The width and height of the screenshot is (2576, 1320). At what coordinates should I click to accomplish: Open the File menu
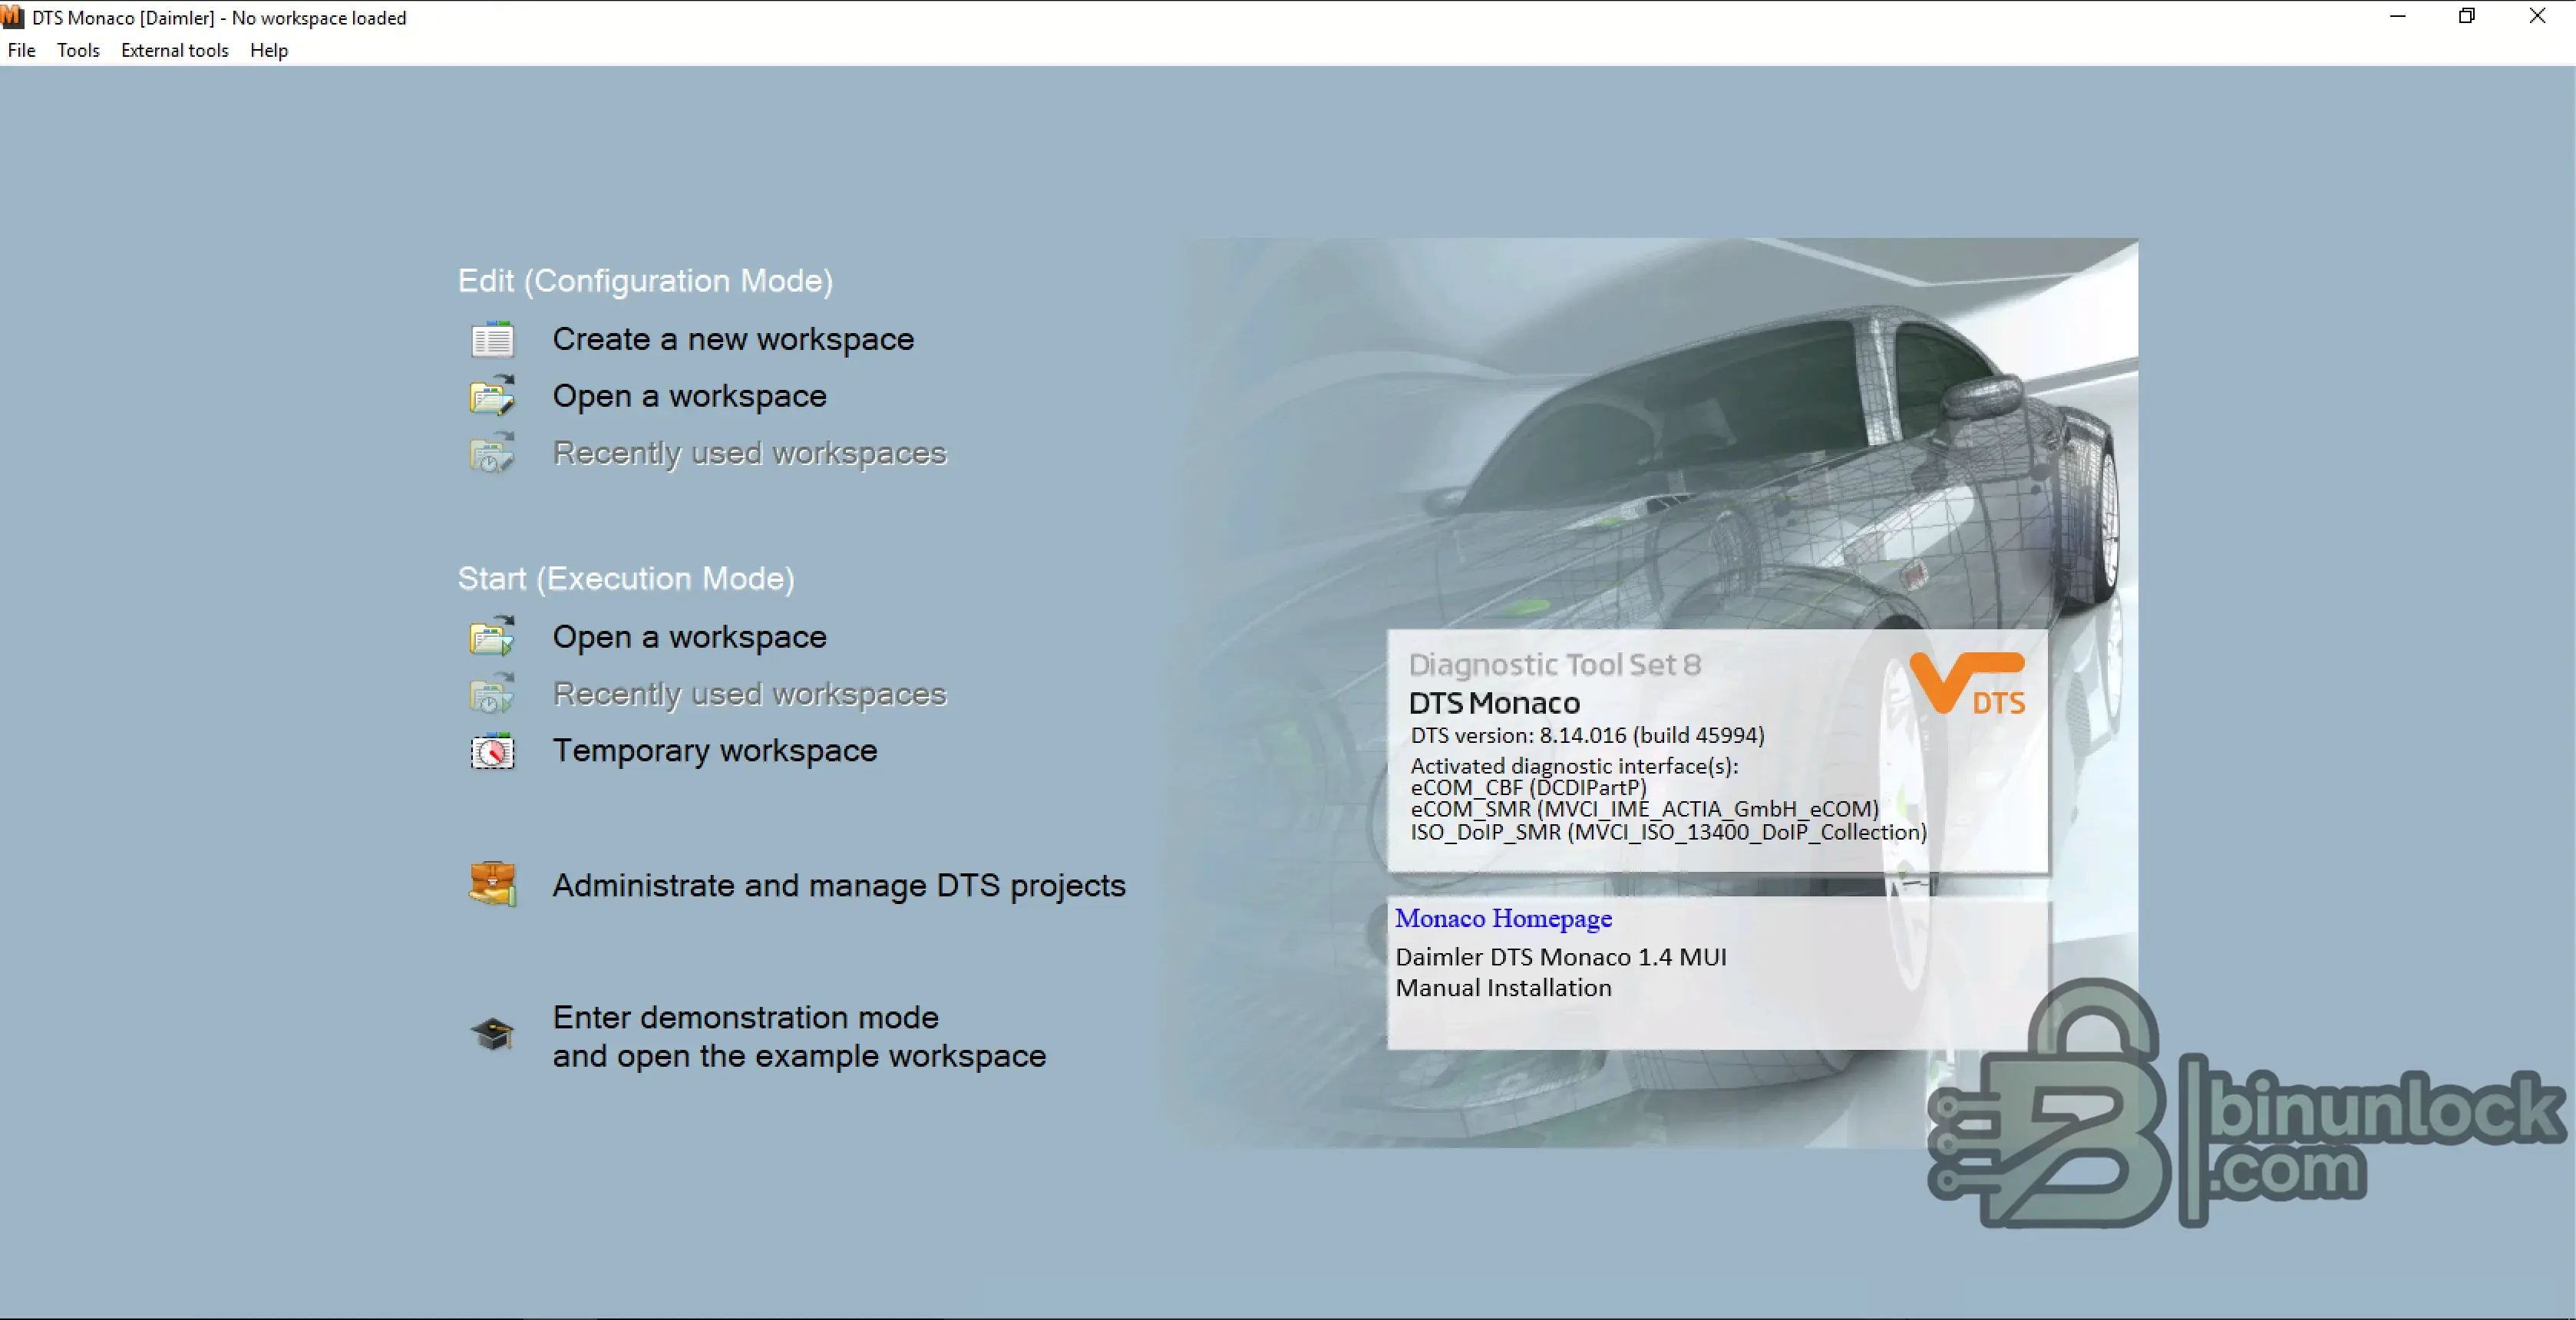21,50
